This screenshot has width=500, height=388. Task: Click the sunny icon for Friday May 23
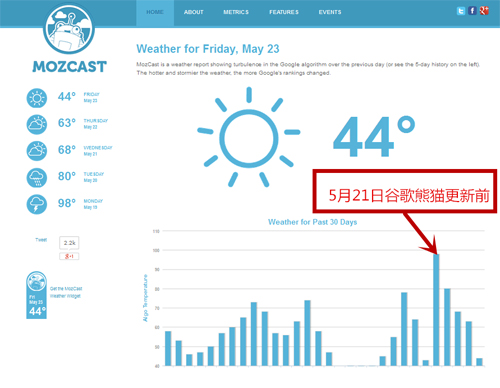[x=37, y=98]
